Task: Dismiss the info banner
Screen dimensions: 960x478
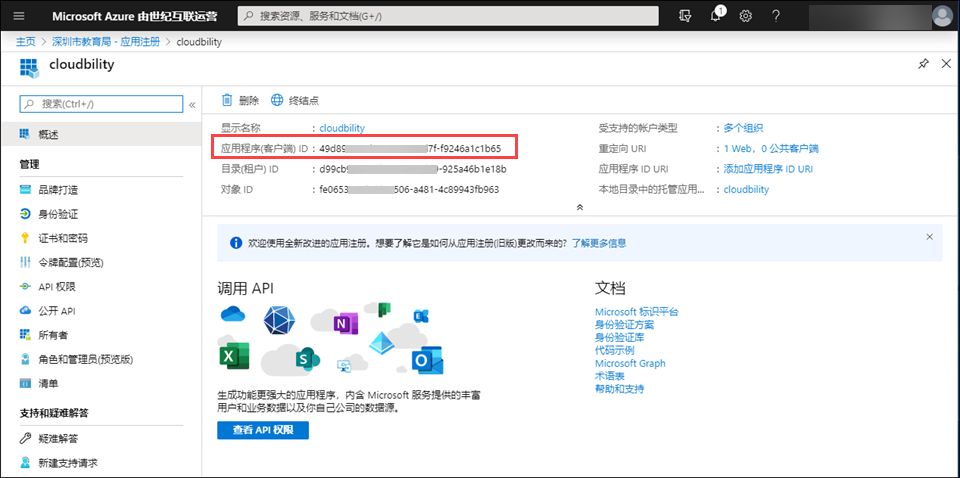Action: pyautogui.click(x=929, y=237)
